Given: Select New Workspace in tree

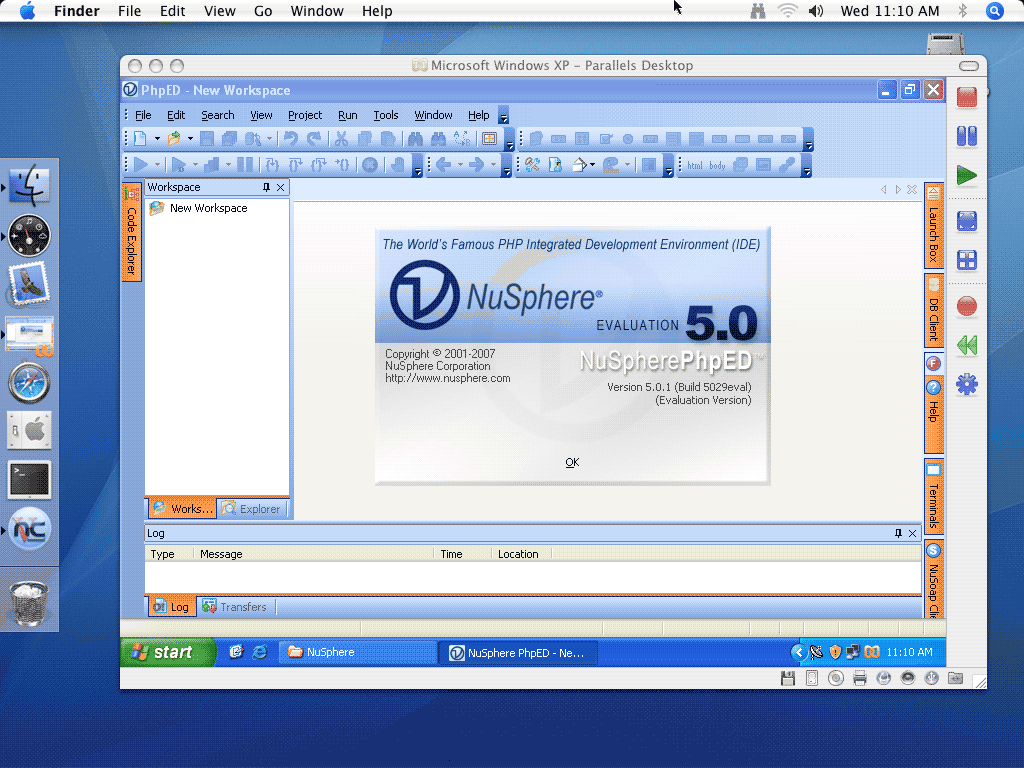Looking at the screenshot, I should [x=208, y=208].
